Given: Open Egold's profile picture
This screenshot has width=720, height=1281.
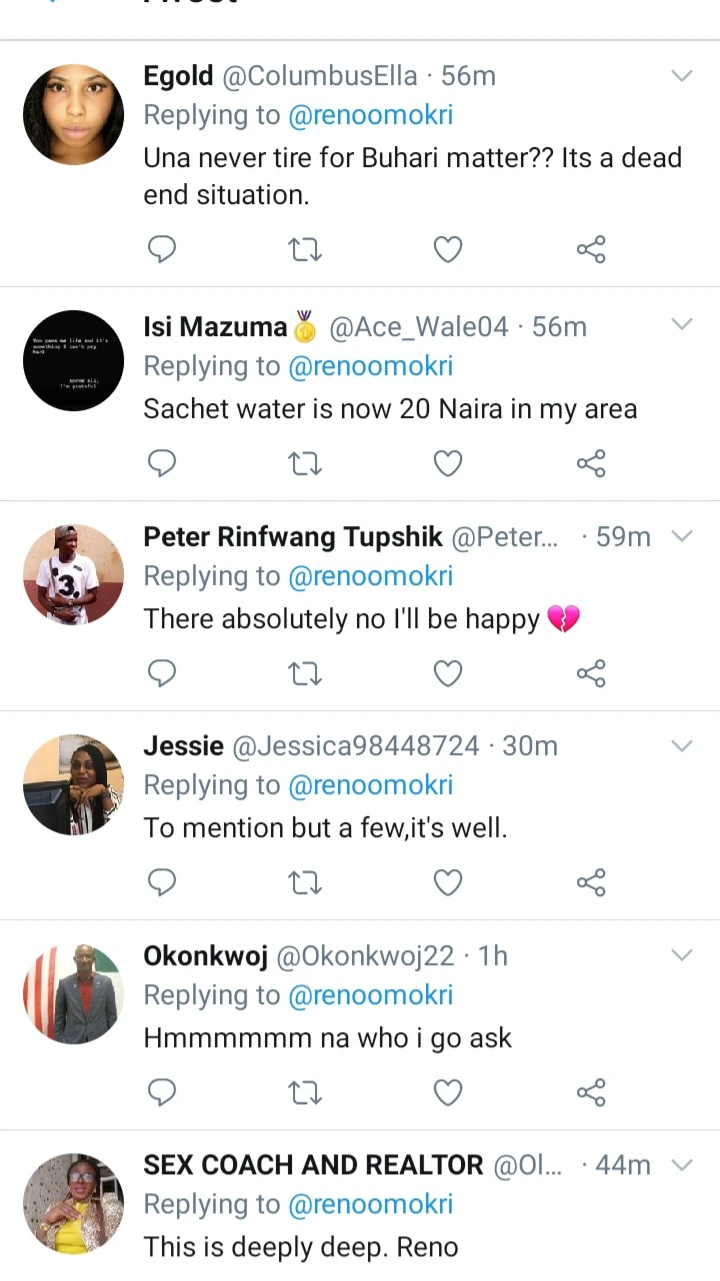Looking at the screenshot, I should pos(73,114).
